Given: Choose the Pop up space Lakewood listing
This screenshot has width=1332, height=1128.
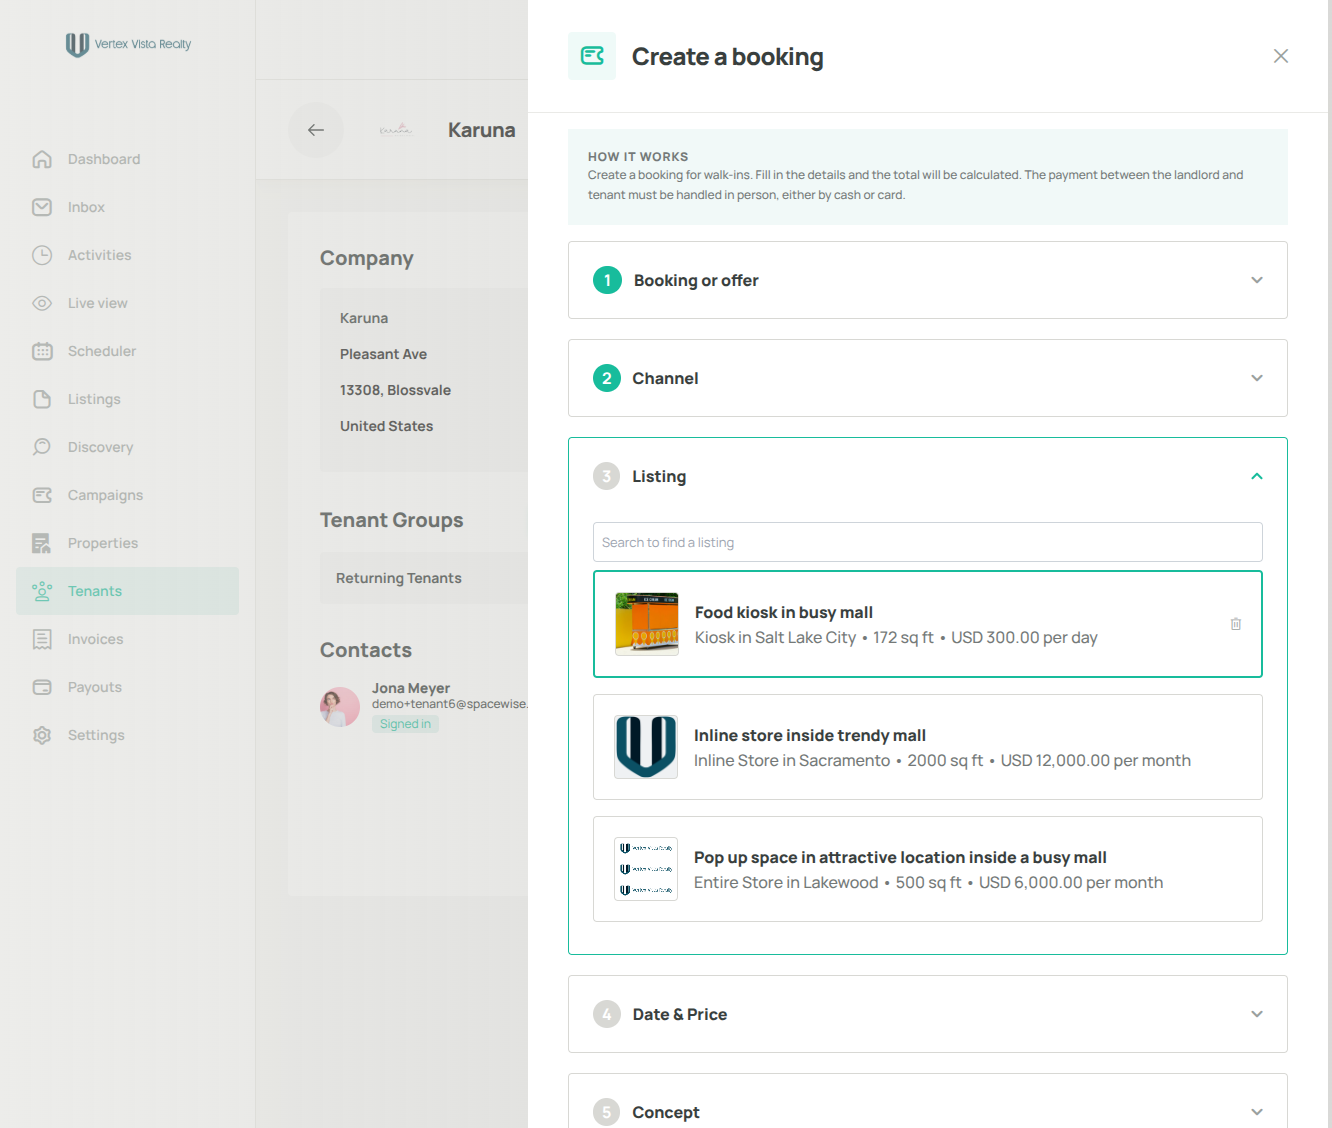Looking at the screenshot, I should click(x=927, y=869).
